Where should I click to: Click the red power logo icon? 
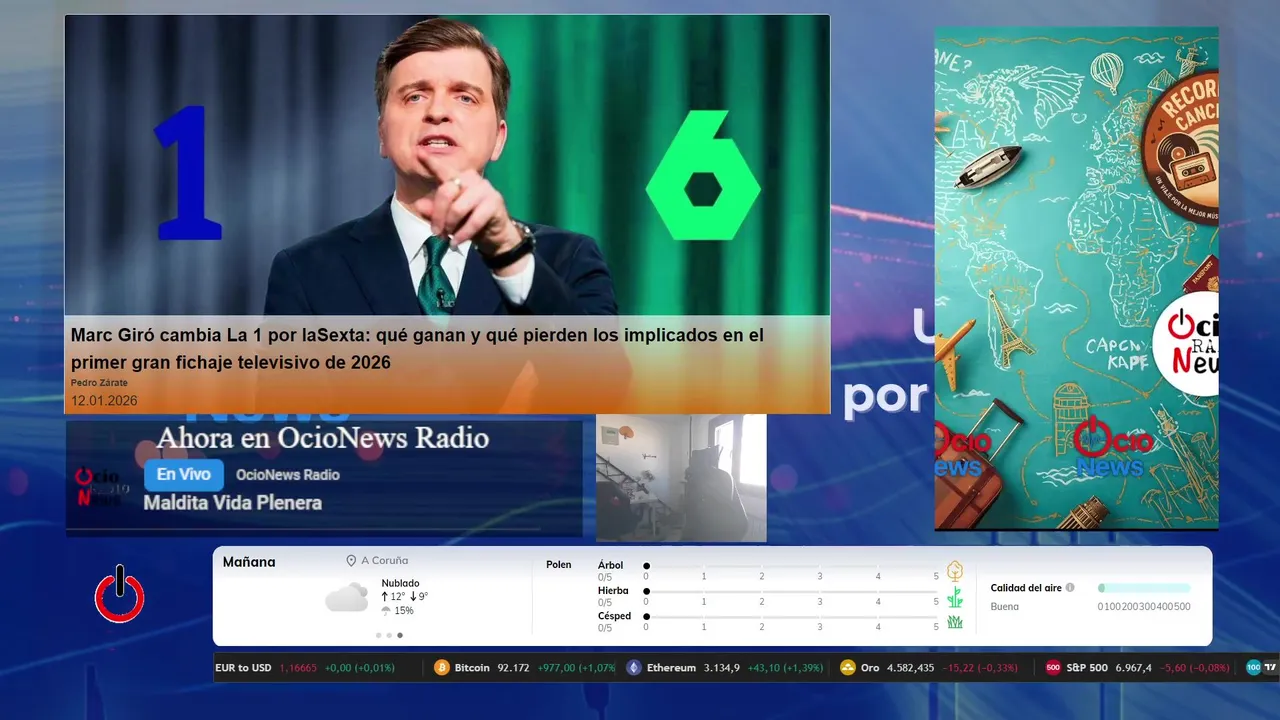[120, 595]
